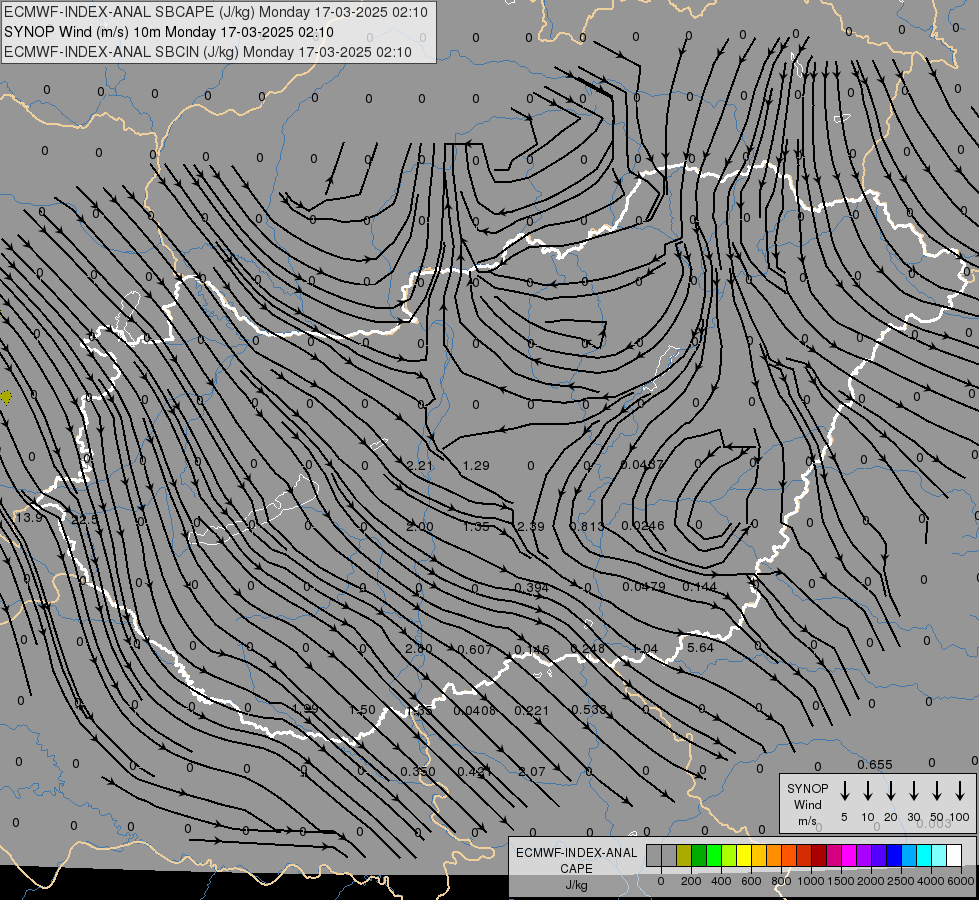Click the 200 tick label on CAPE scale
Screen dimensions: 979x900
(x=691, y=881)
